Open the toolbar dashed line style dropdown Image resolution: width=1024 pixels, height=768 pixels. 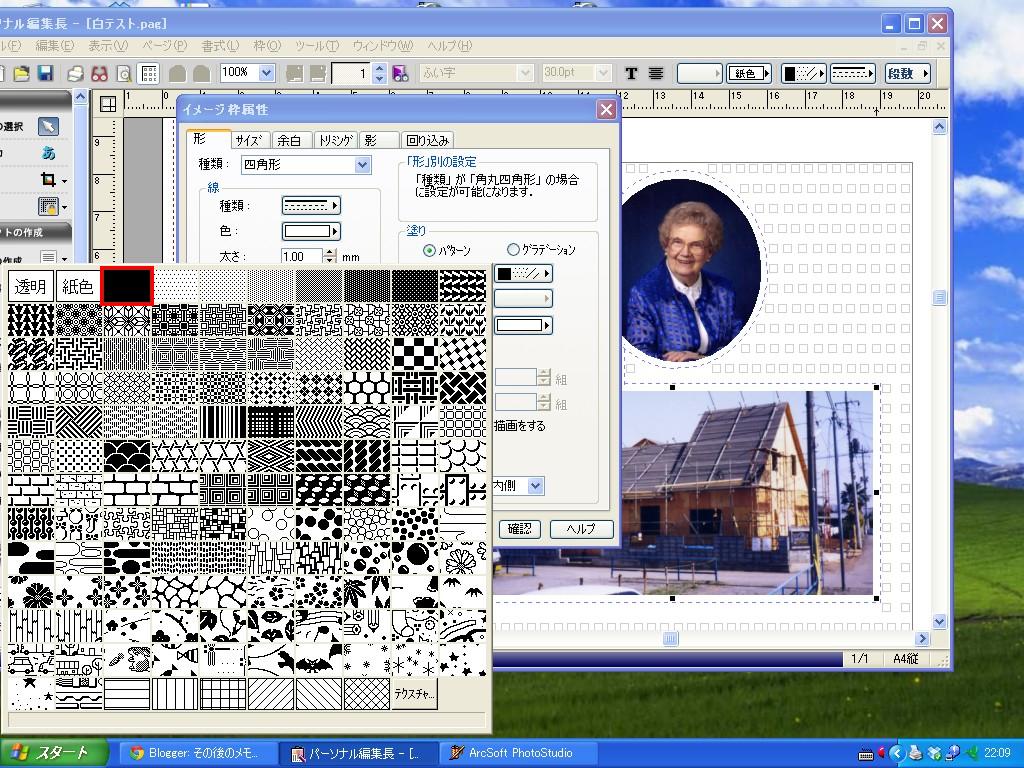853,73
